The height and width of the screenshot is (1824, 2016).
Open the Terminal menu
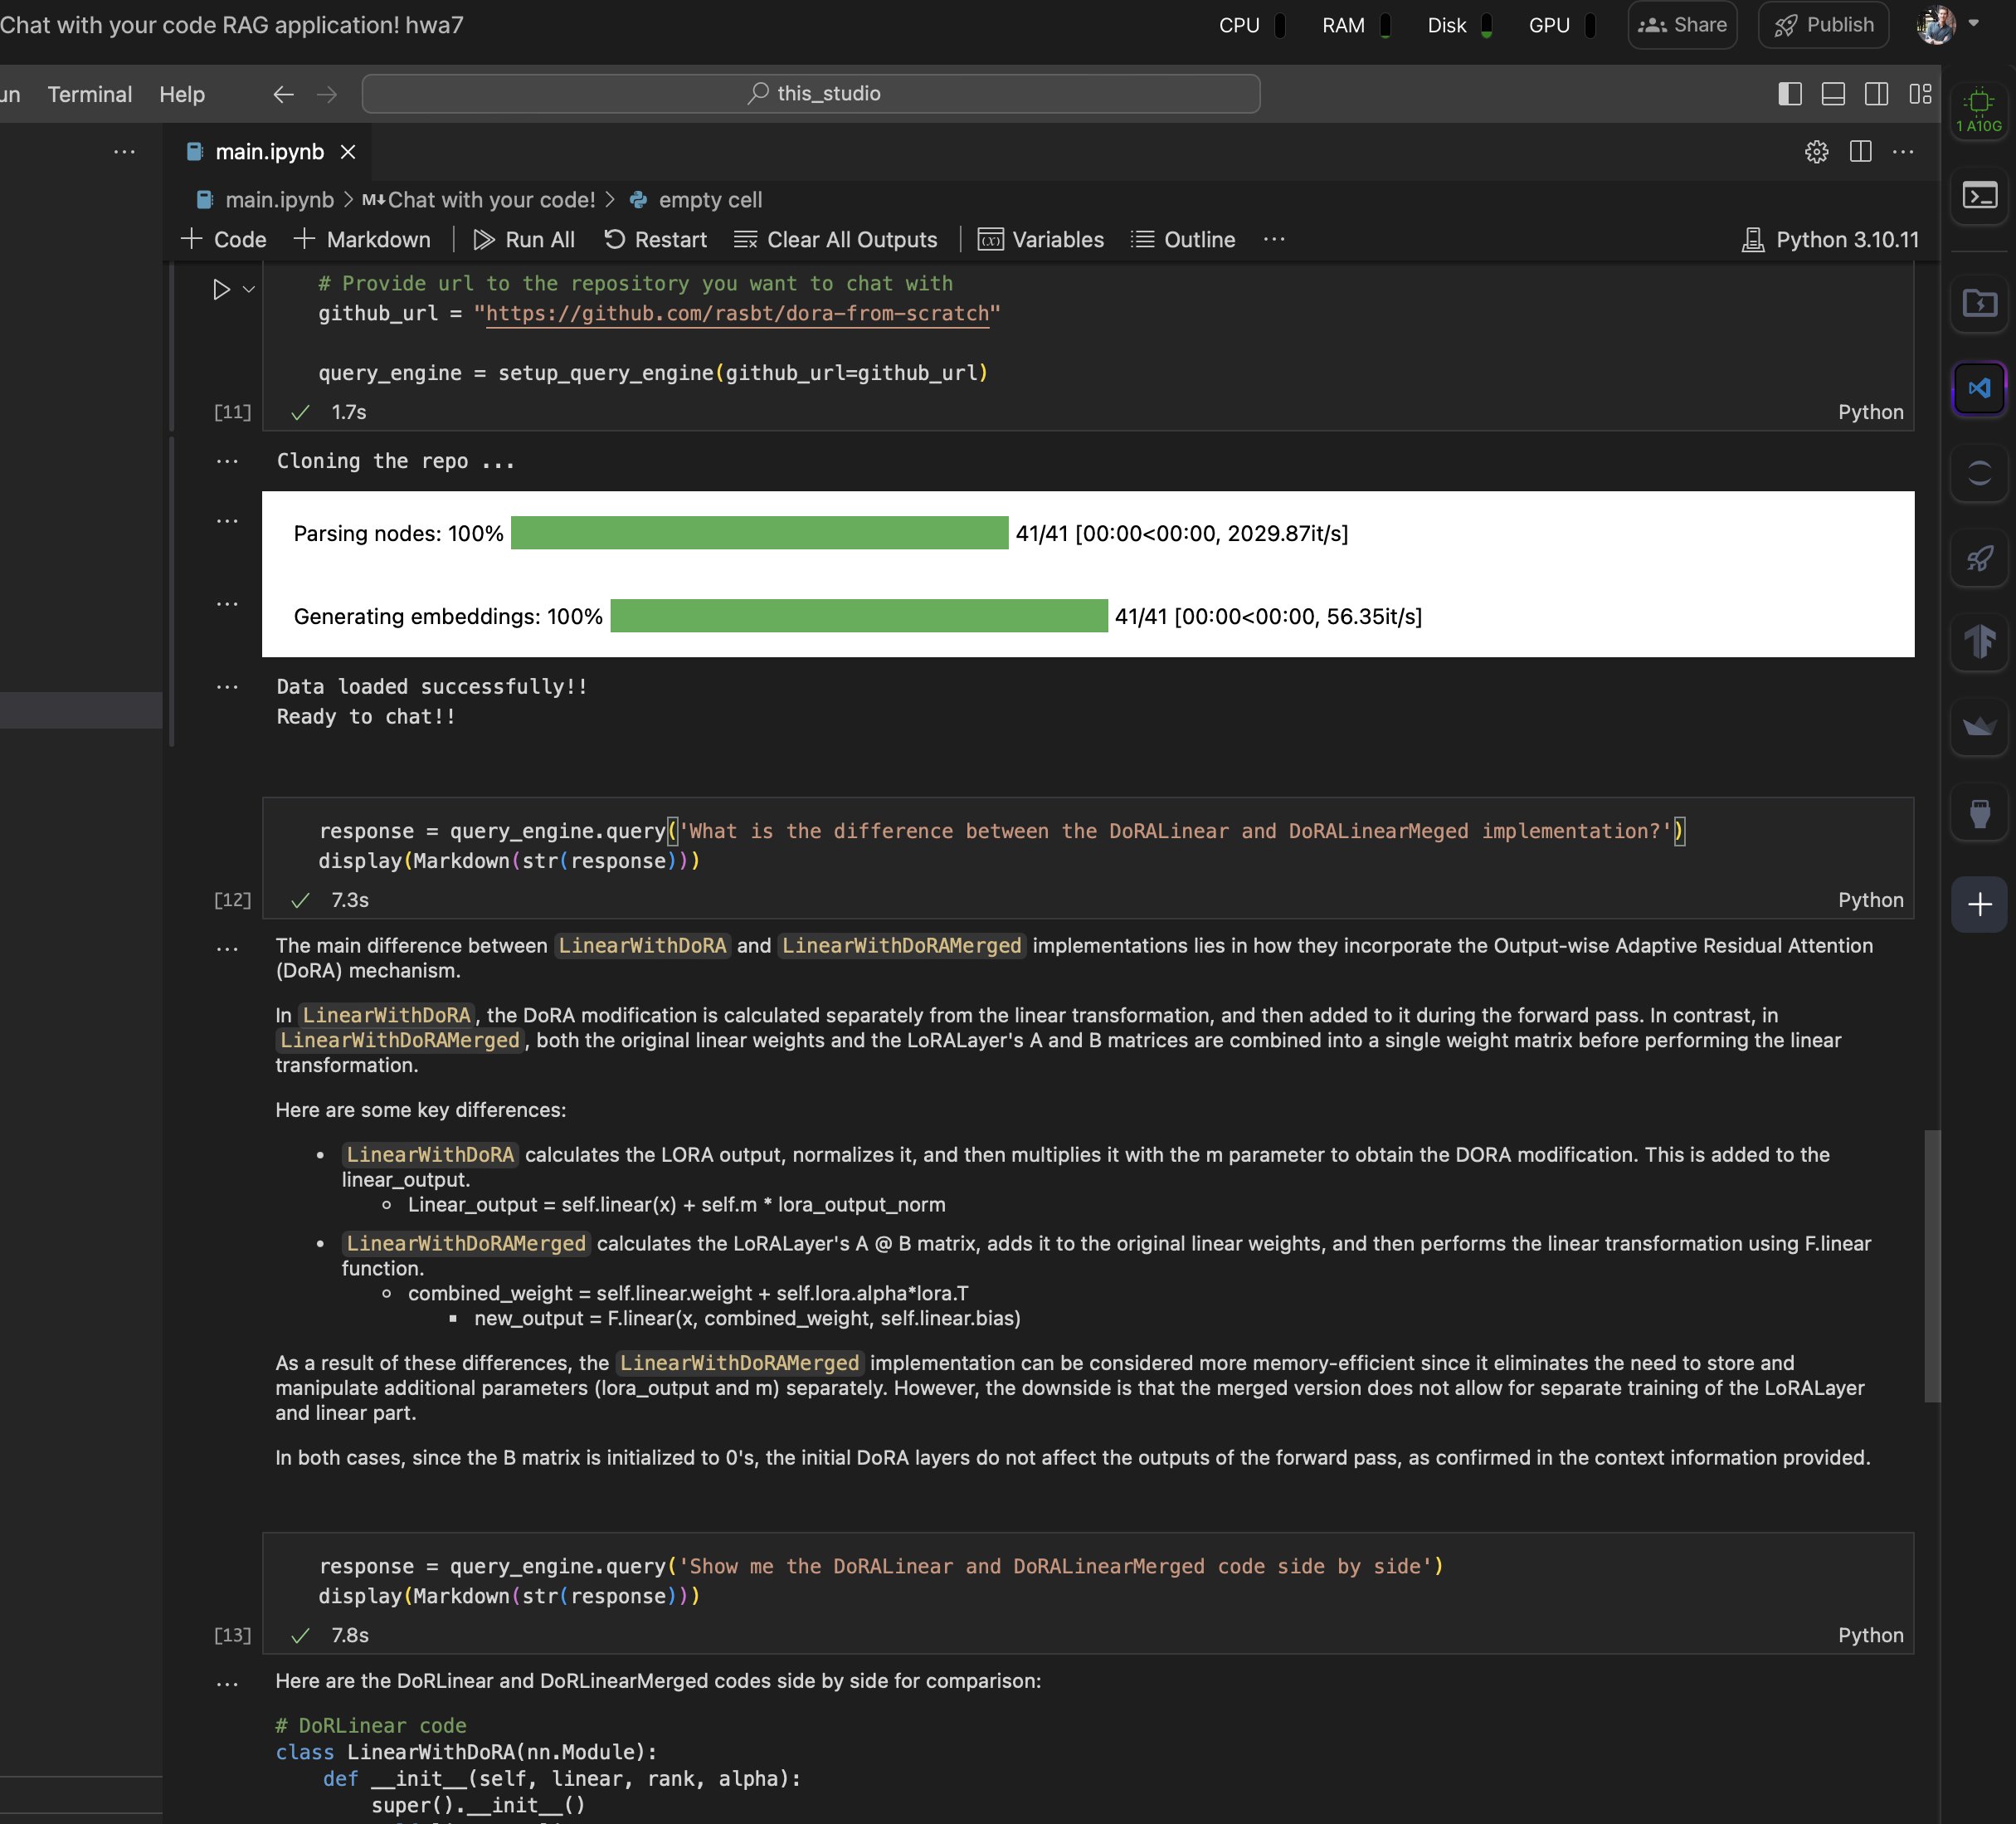[90, 94]
